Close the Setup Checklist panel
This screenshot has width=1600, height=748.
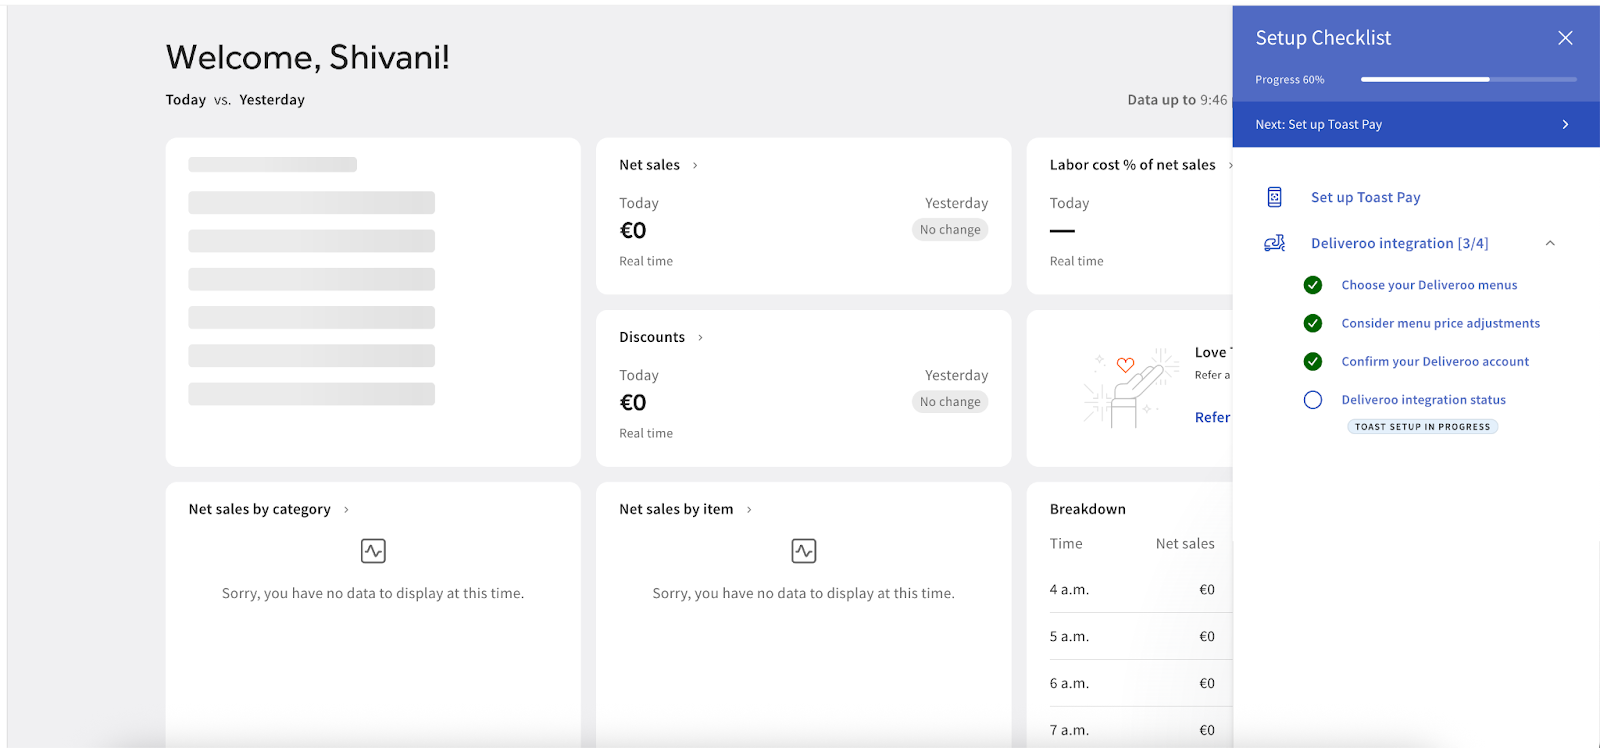pyautogui.click(x=1565, y=38)
